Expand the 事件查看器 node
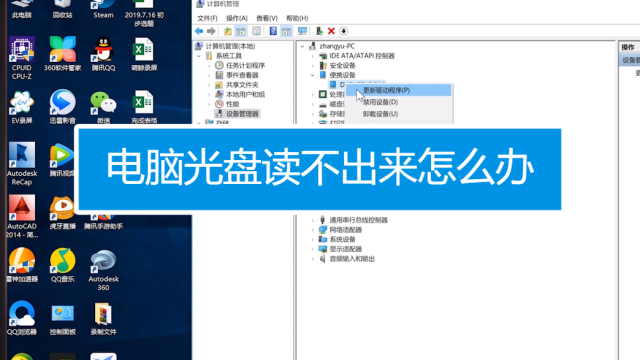The image size is (640, 360). [x=209, y=75]
